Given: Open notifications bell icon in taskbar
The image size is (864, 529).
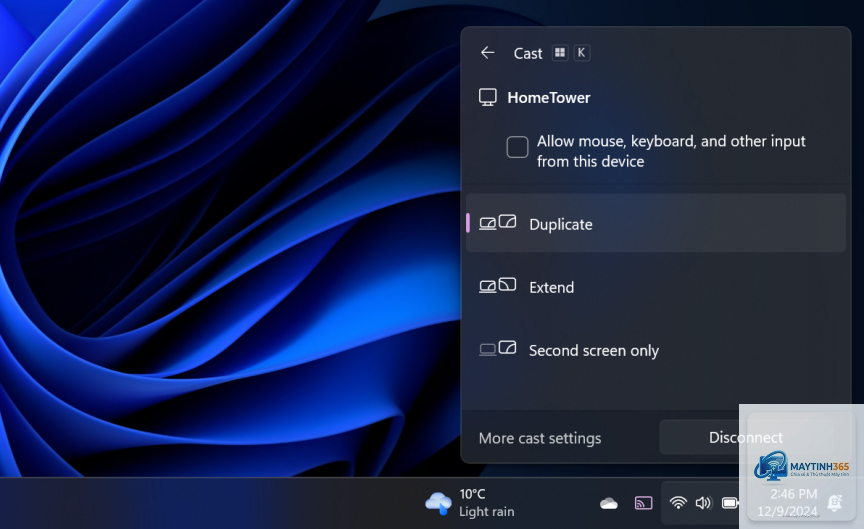Looking at the screenshot, I should 835,503.
